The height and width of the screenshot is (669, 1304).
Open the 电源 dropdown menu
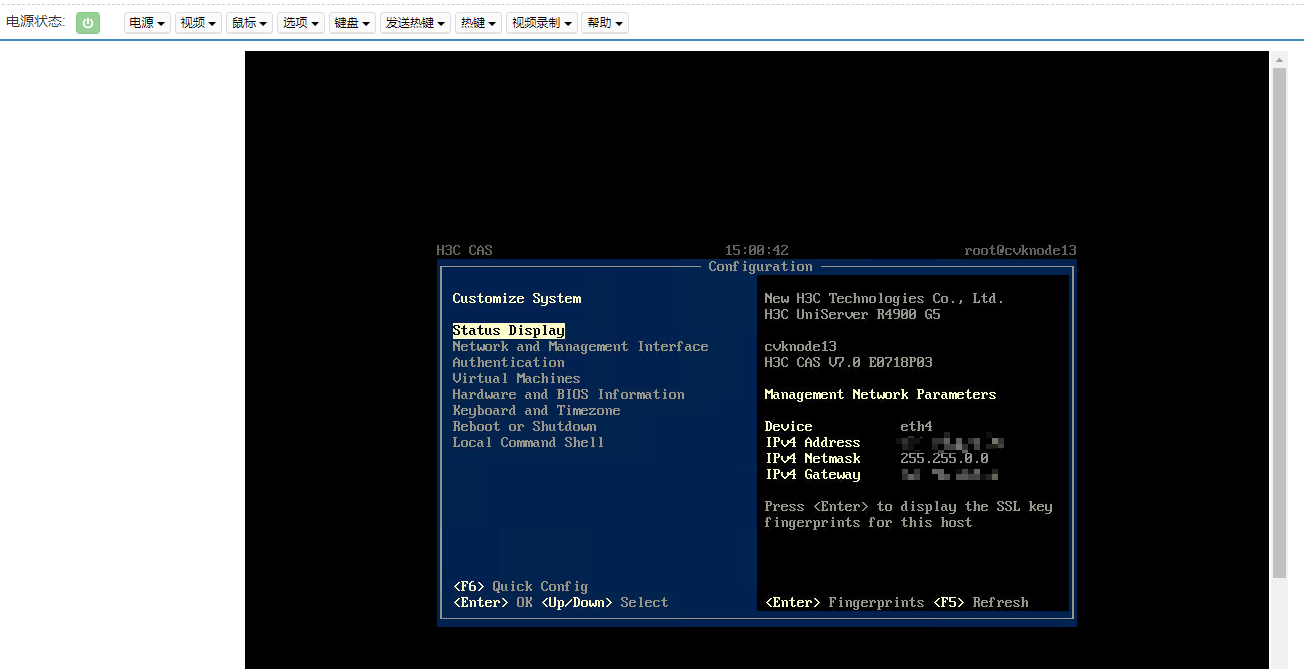coord(148,22)
